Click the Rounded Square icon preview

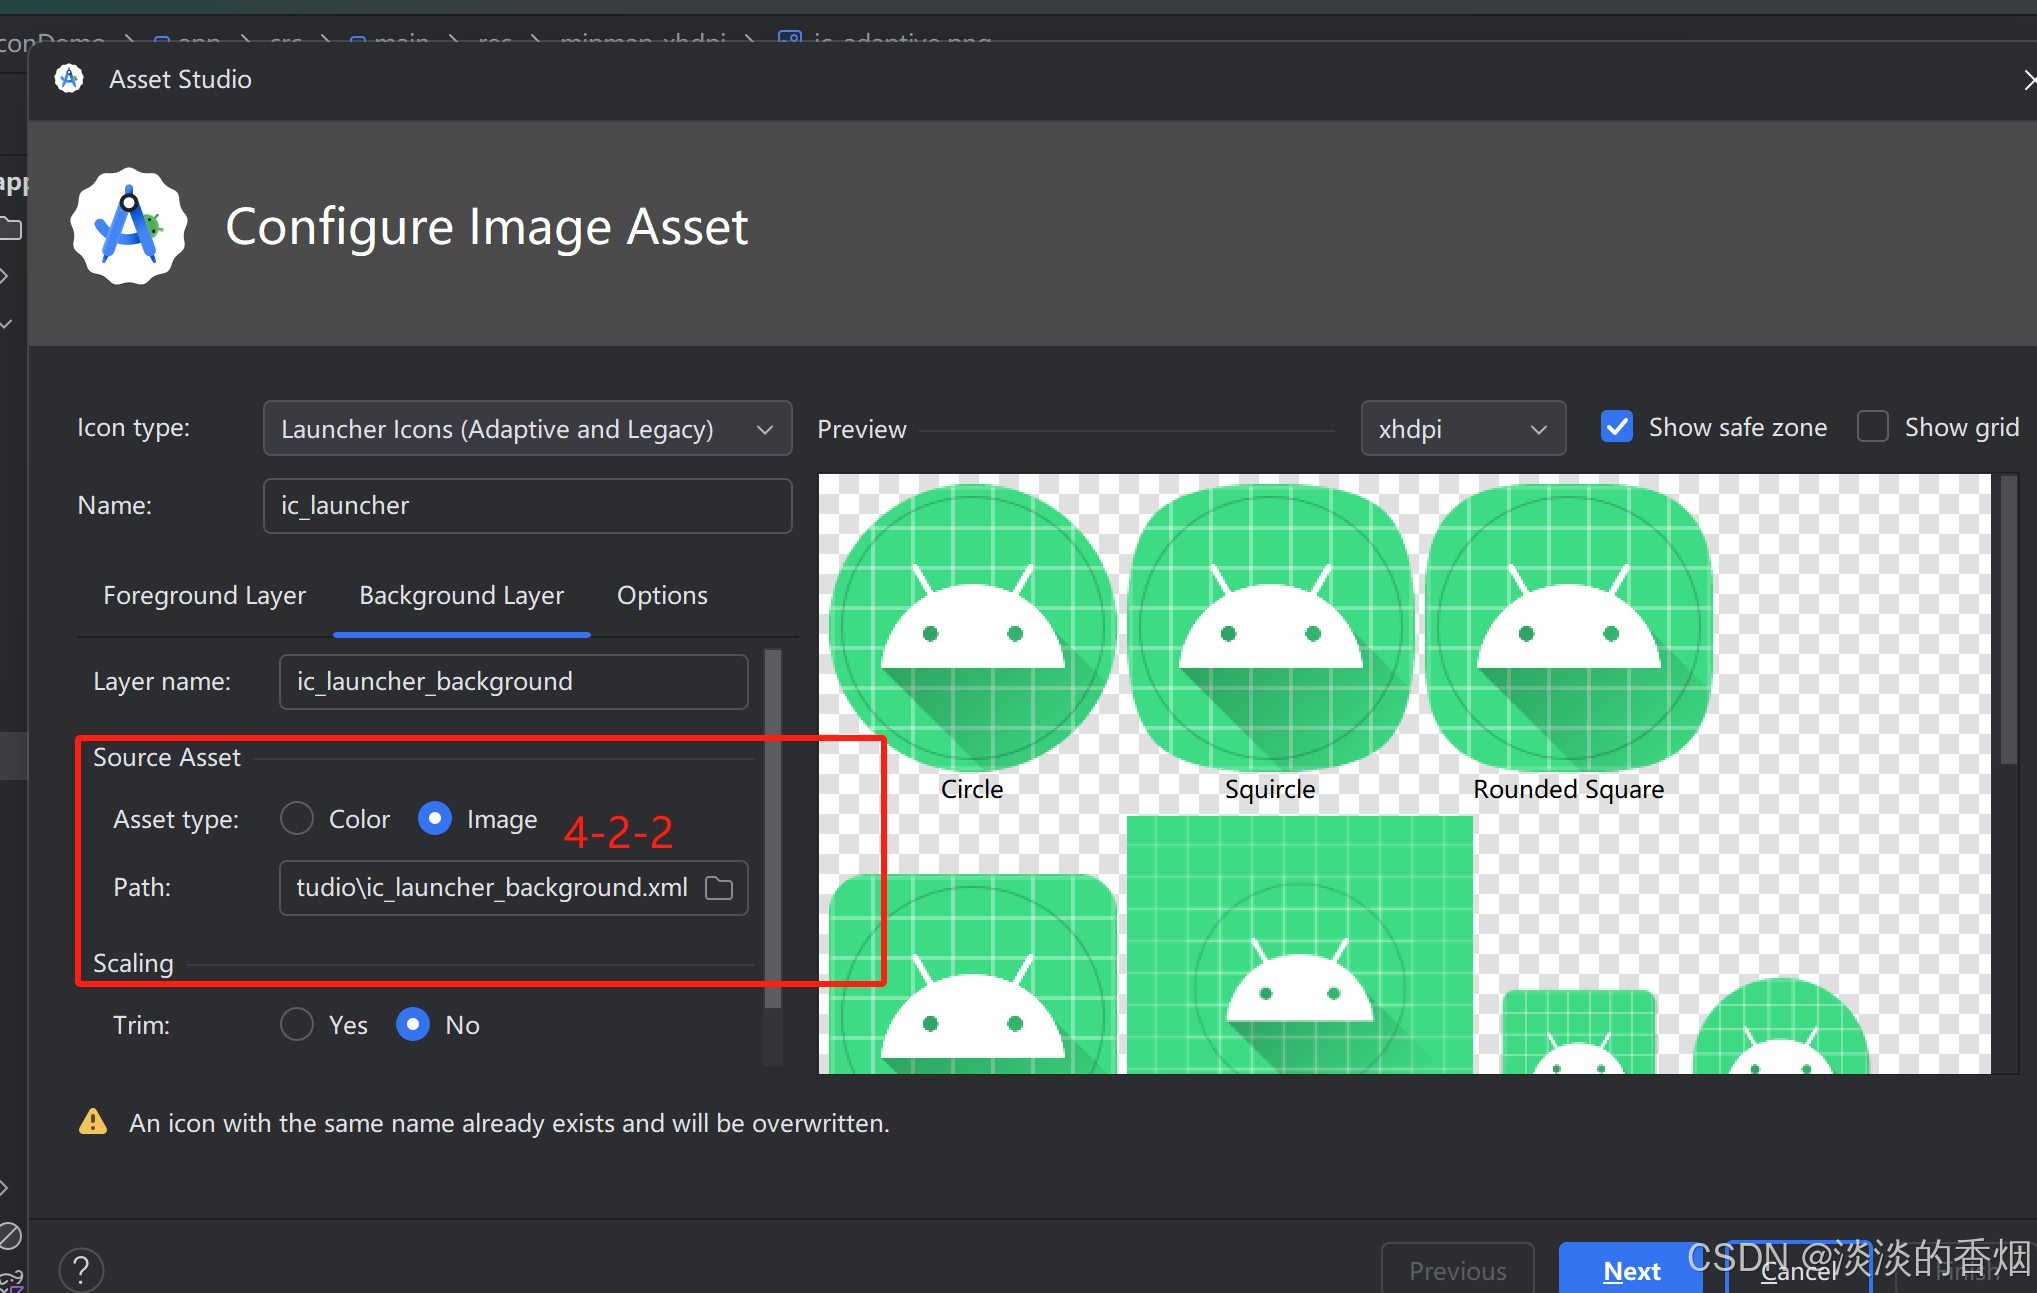(x=1568, y=628)
